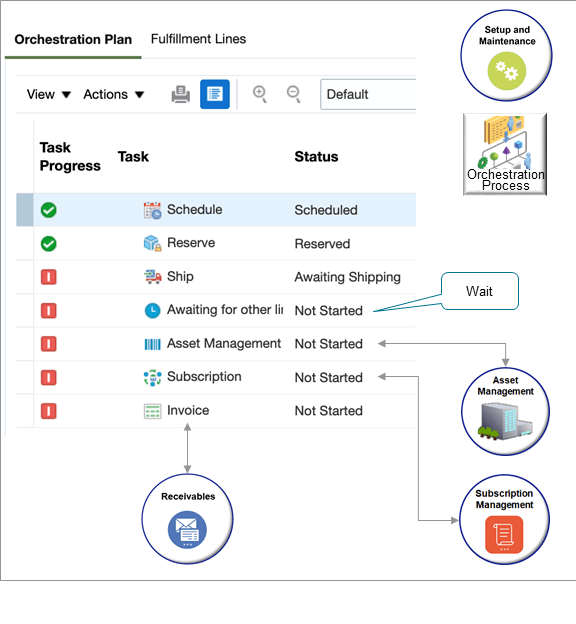Click the Invoice task icon

152,411
